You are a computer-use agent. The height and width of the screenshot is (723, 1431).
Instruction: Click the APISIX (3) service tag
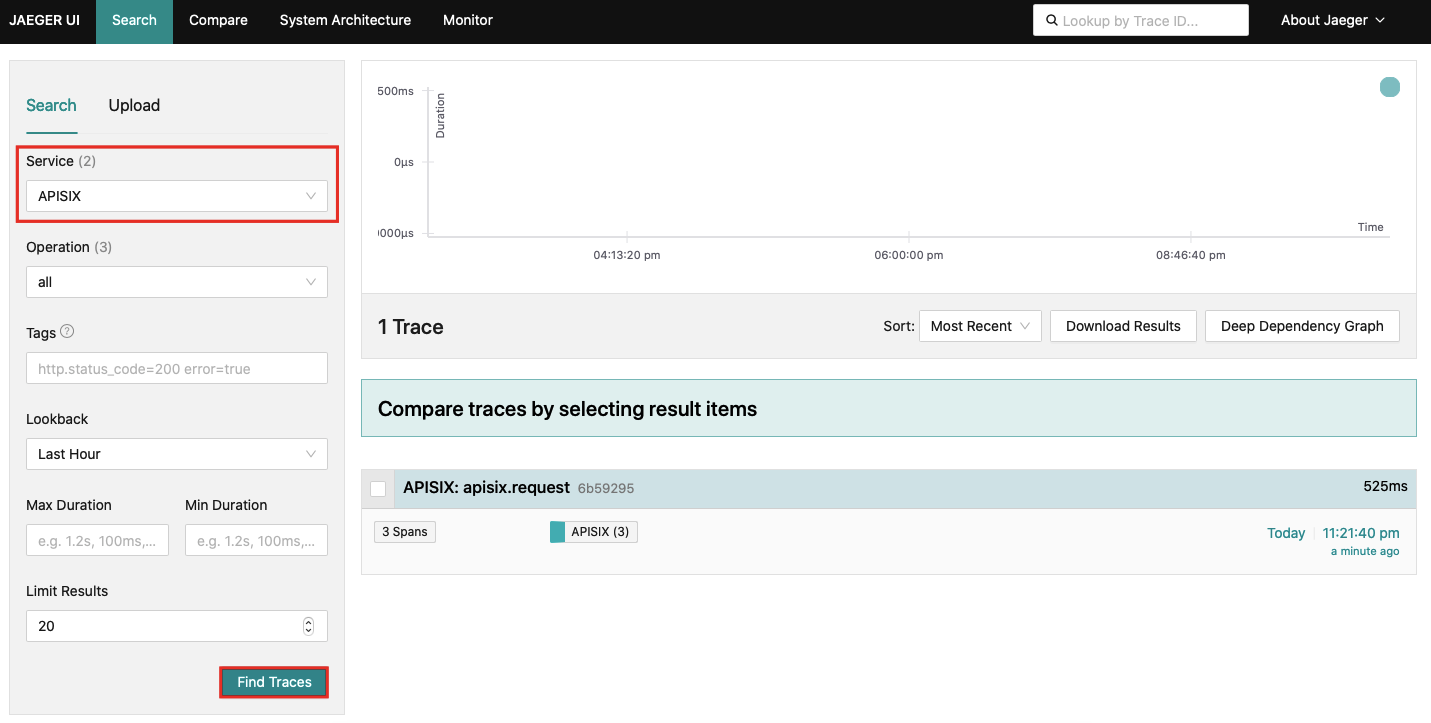point(594,532)
